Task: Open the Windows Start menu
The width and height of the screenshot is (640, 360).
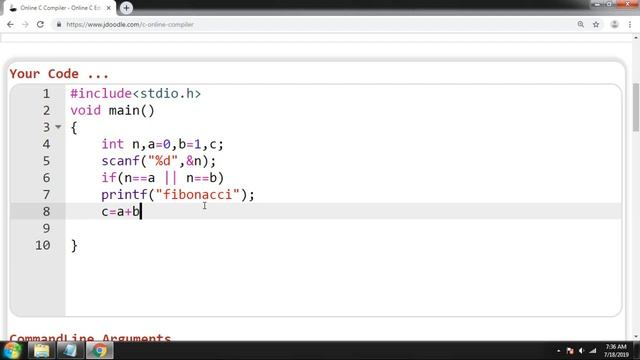Action: pyautogui.click(x=12, y=351)
